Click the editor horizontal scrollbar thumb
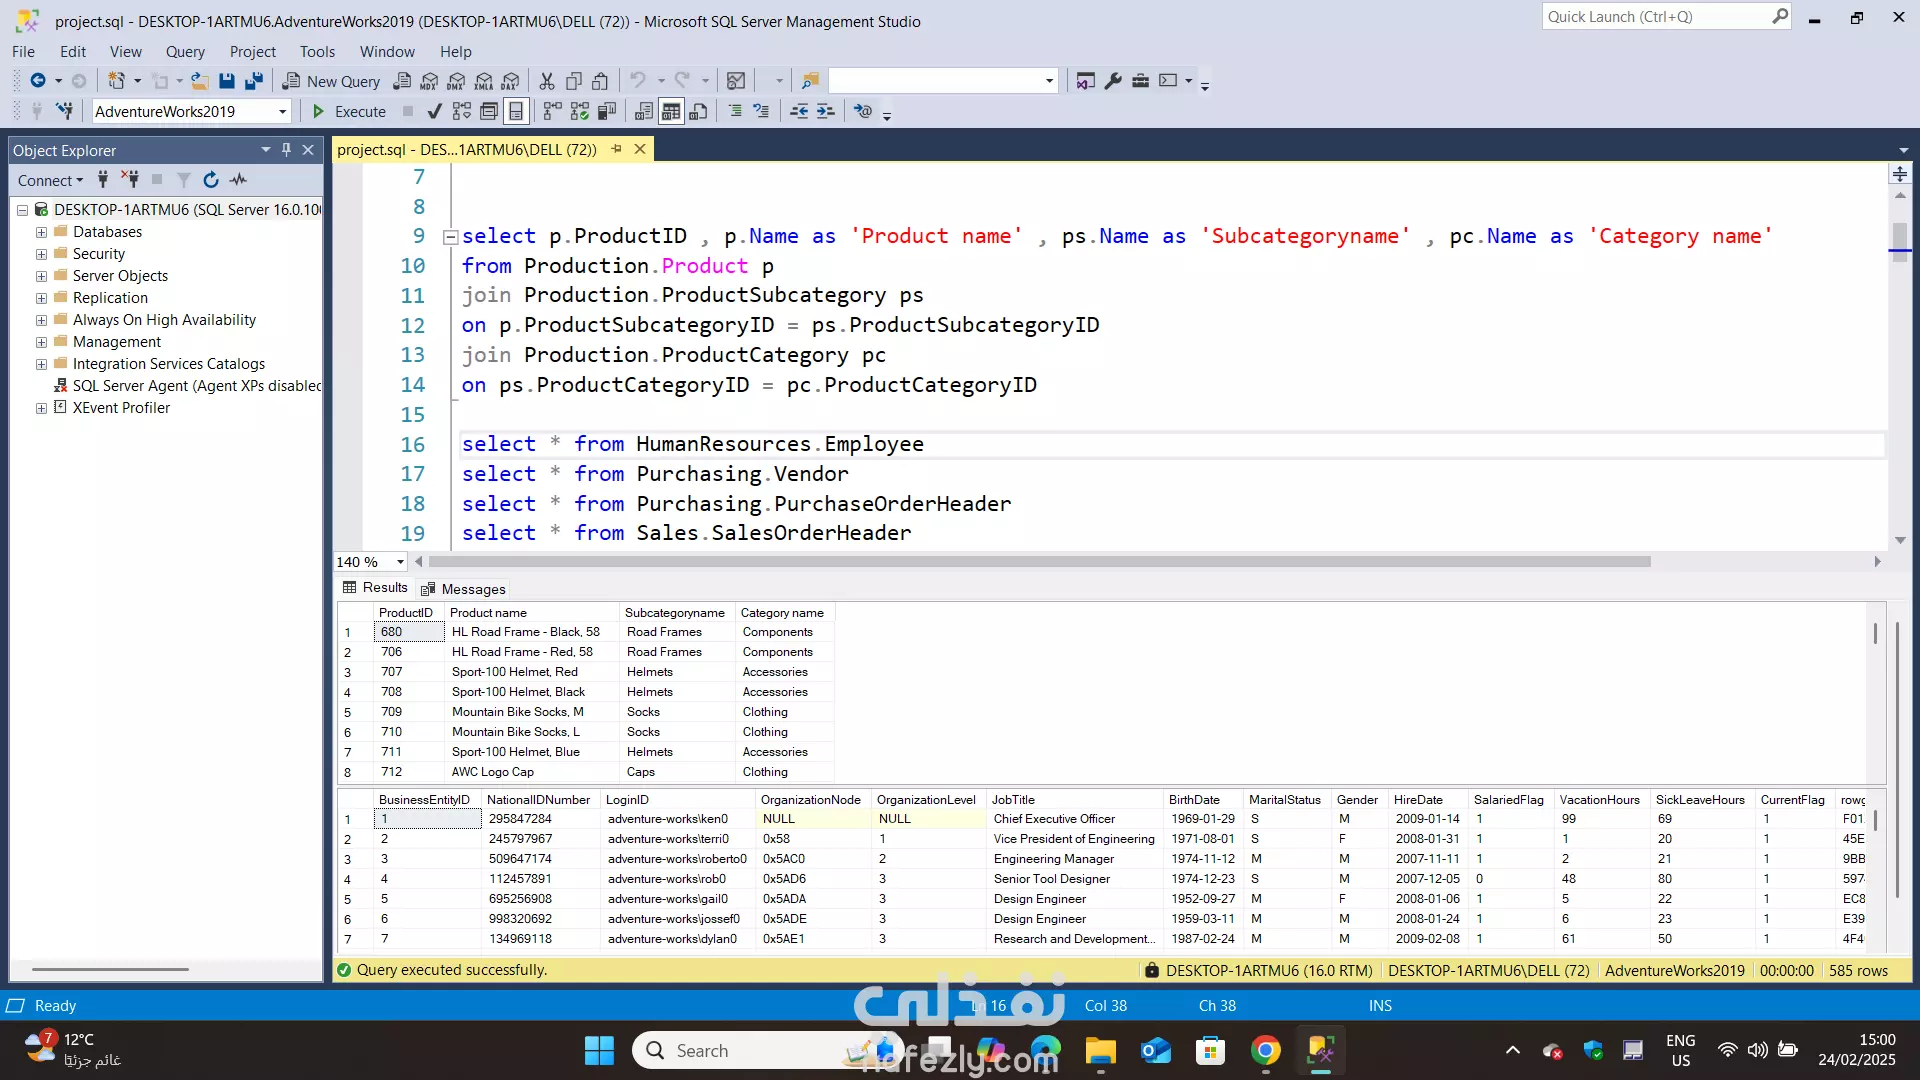Viewport: 1920px width, 1080px height. 1040,562
